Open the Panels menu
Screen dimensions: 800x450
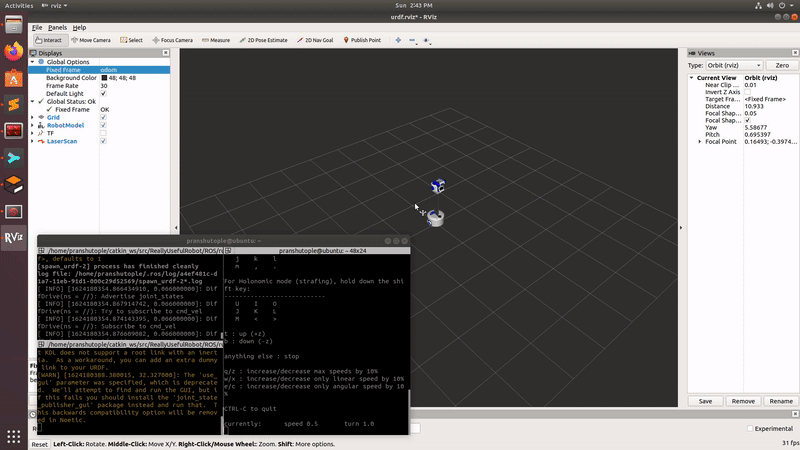pyautogui.click(x=57, y=28)
